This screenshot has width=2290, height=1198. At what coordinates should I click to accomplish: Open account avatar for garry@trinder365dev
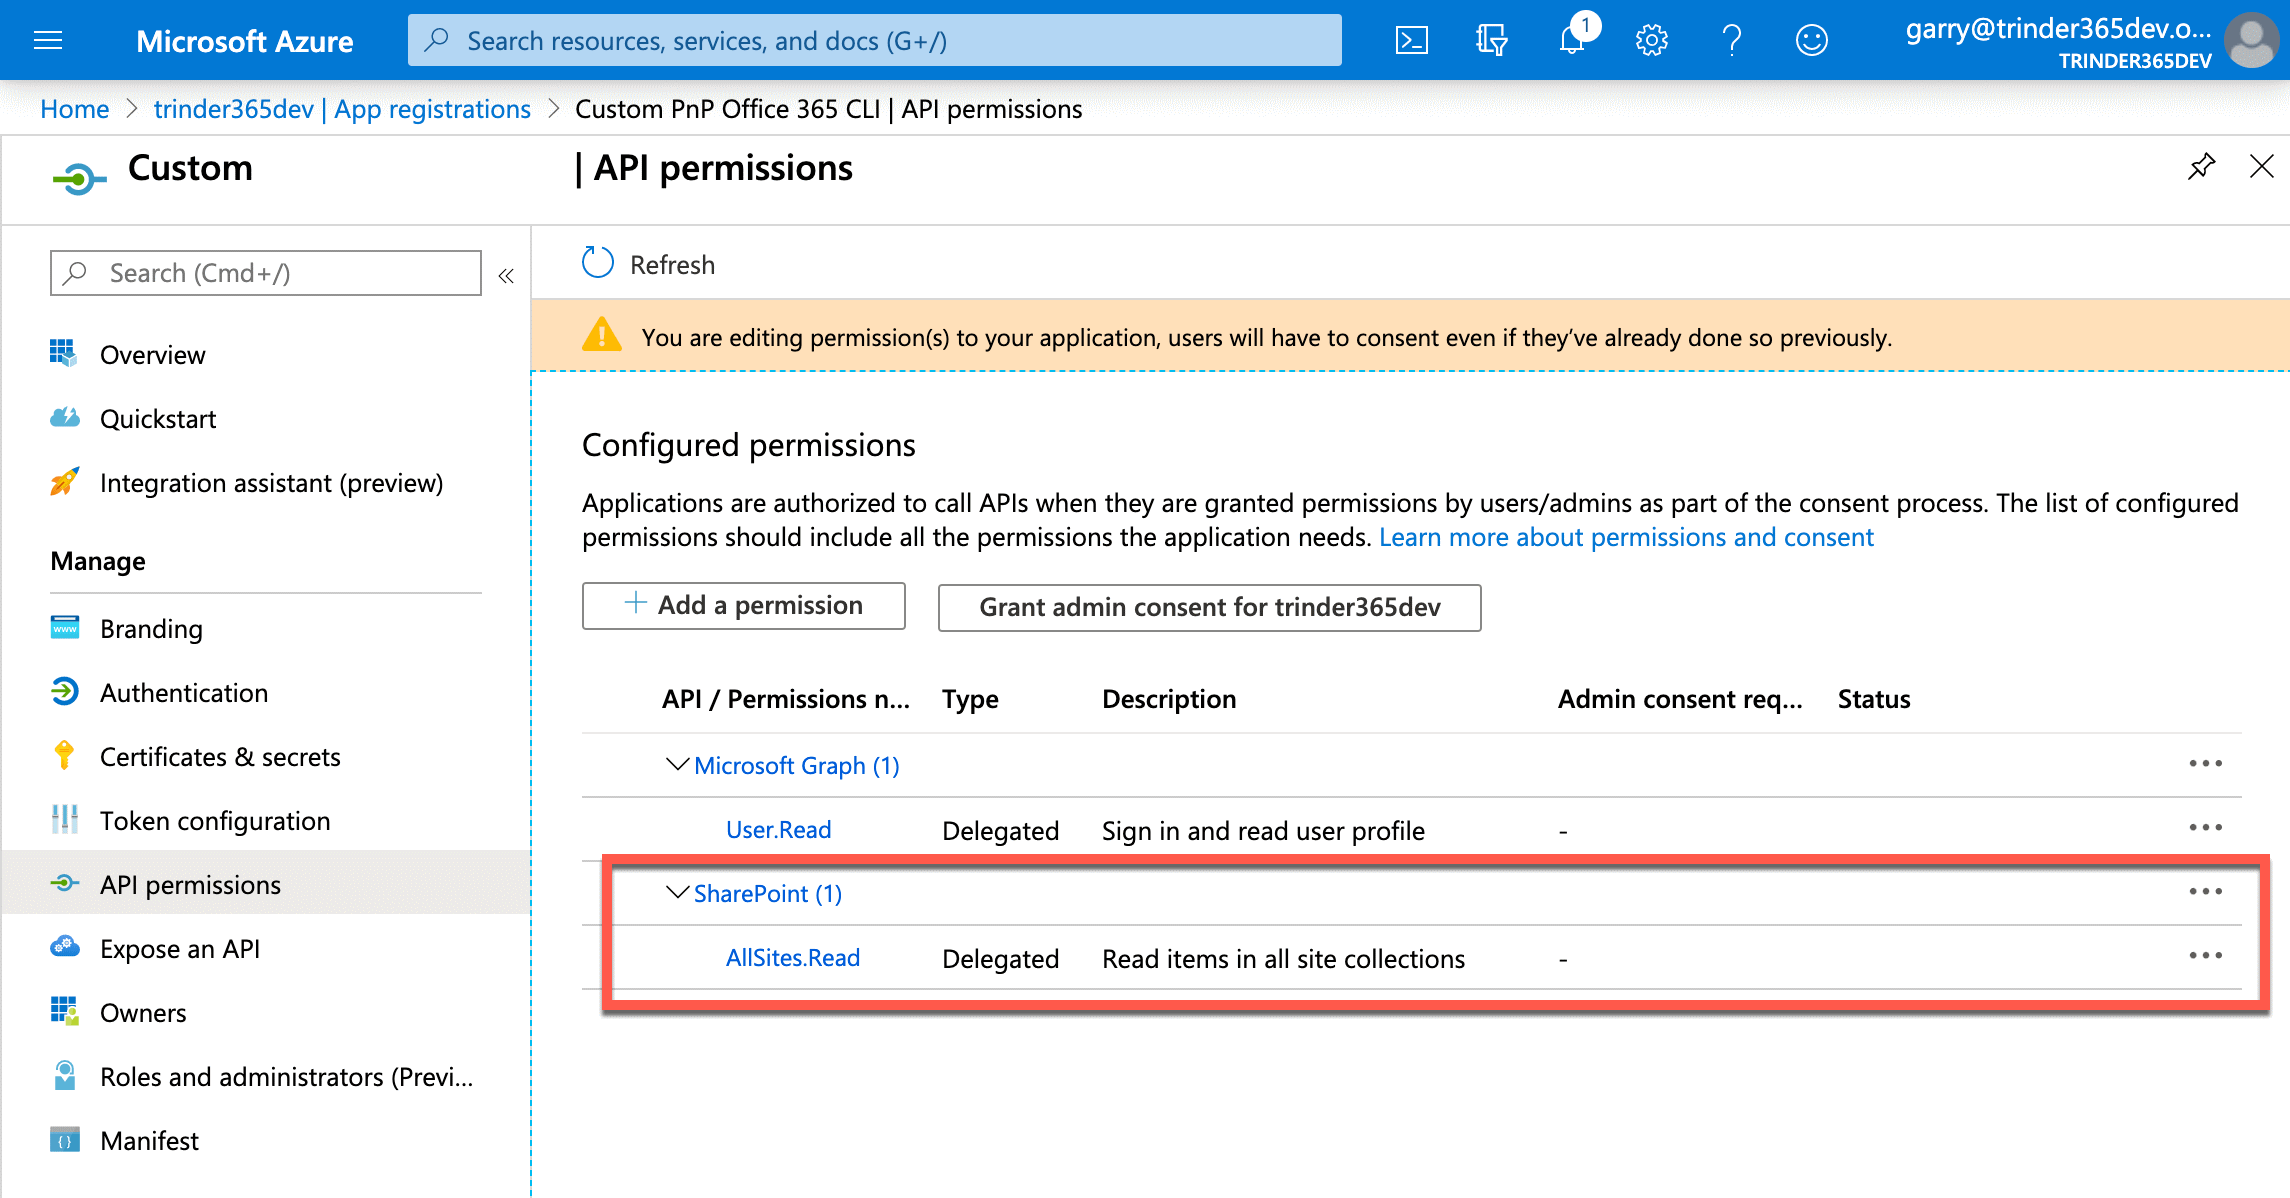(2251, 40)
